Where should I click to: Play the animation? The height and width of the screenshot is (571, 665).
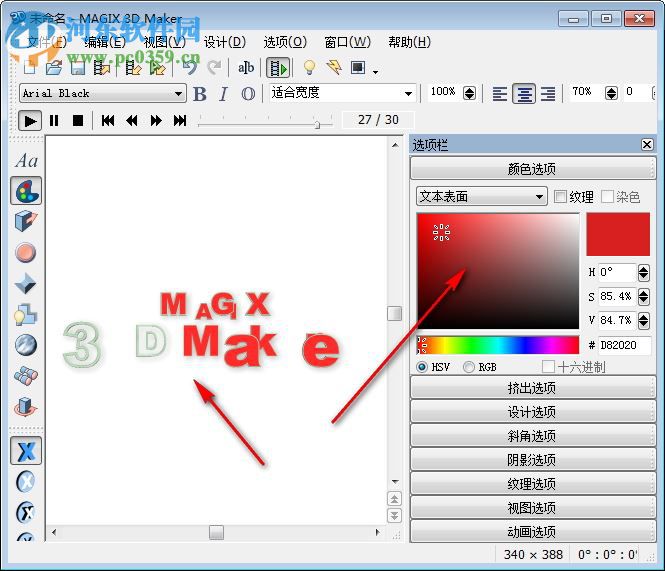(30, 121)
